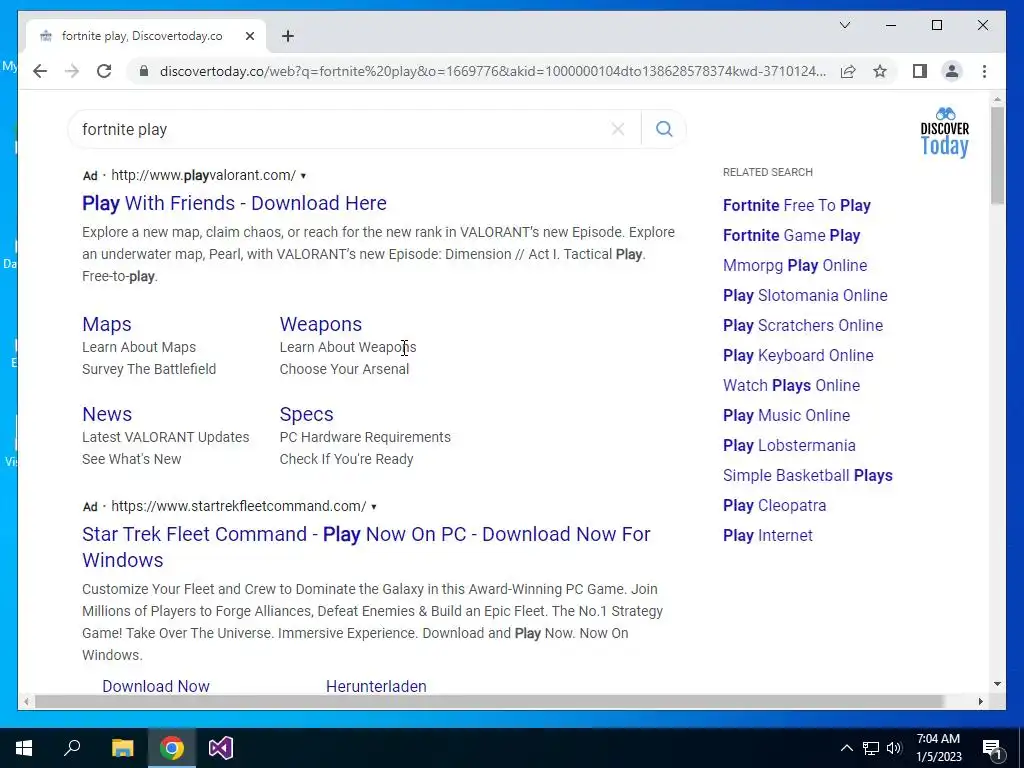
Task: Go back with the browser back arrow
Action: (40, 71)
